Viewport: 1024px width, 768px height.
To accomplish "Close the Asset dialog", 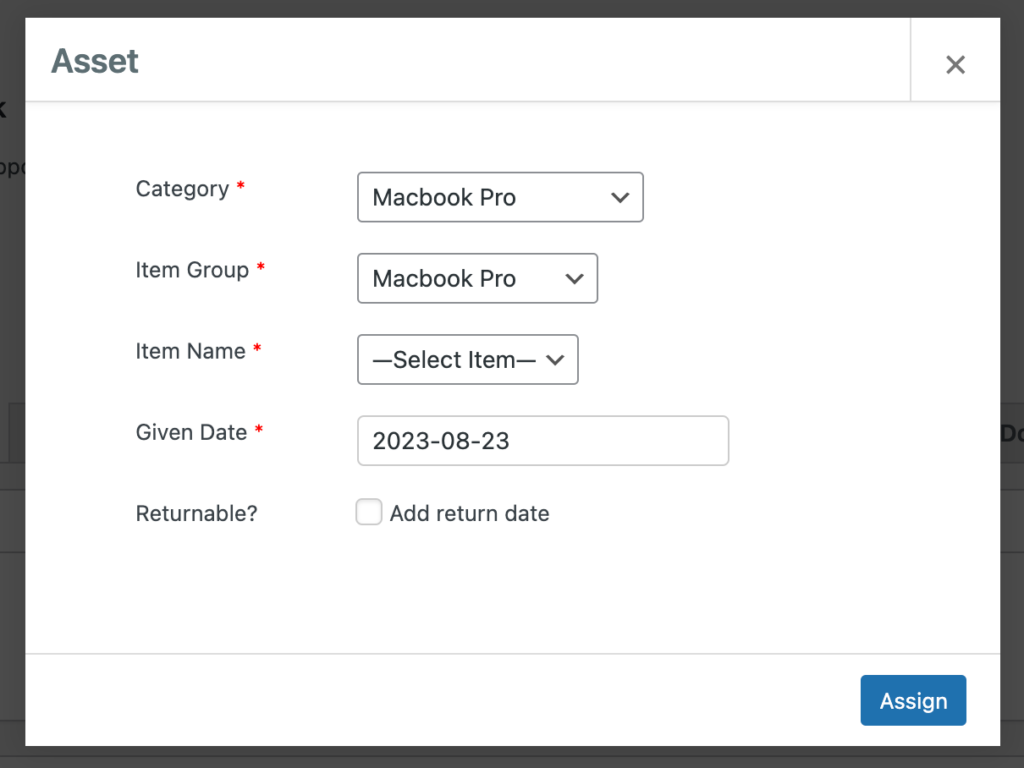I will 955,64.
